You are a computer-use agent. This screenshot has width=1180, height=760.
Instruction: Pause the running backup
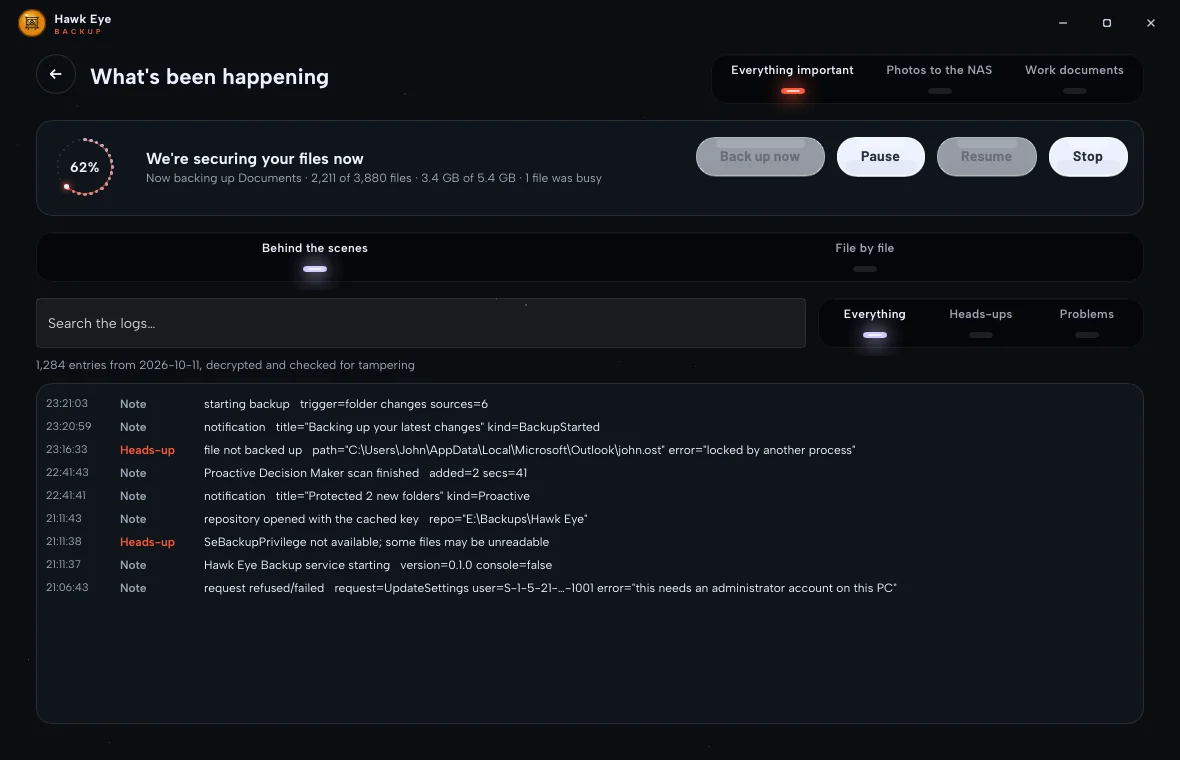pos(880,157)
